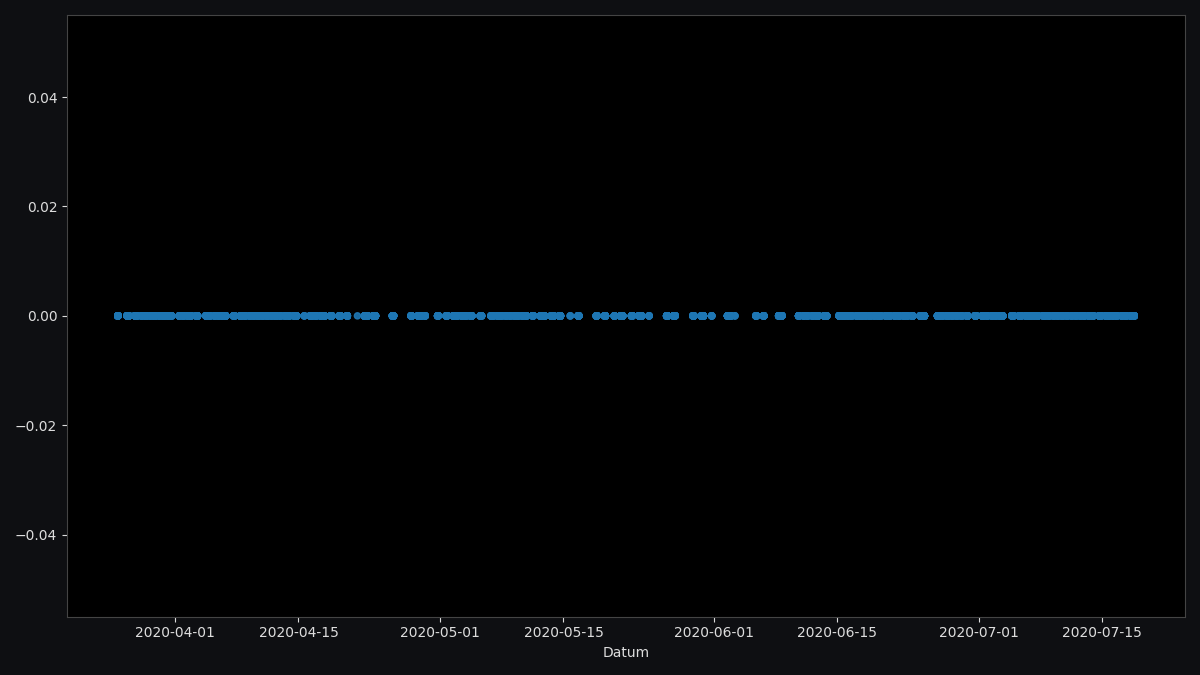Click the Datum x-axis title
The image size is (1200, 675).
coord(626,653)
